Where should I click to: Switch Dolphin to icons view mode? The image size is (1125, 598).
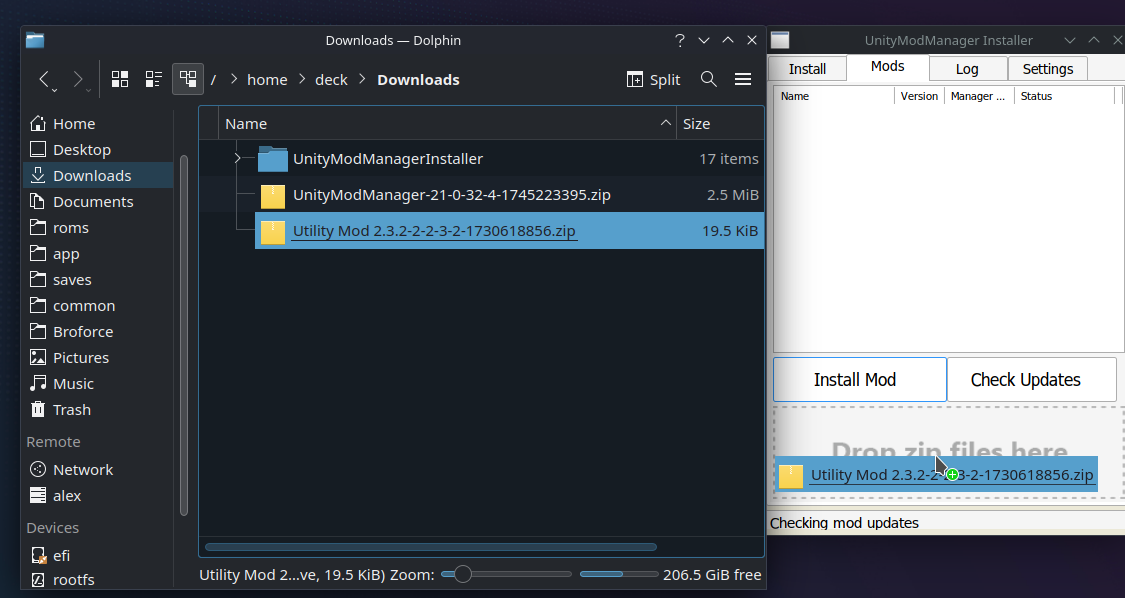[120, 79]
